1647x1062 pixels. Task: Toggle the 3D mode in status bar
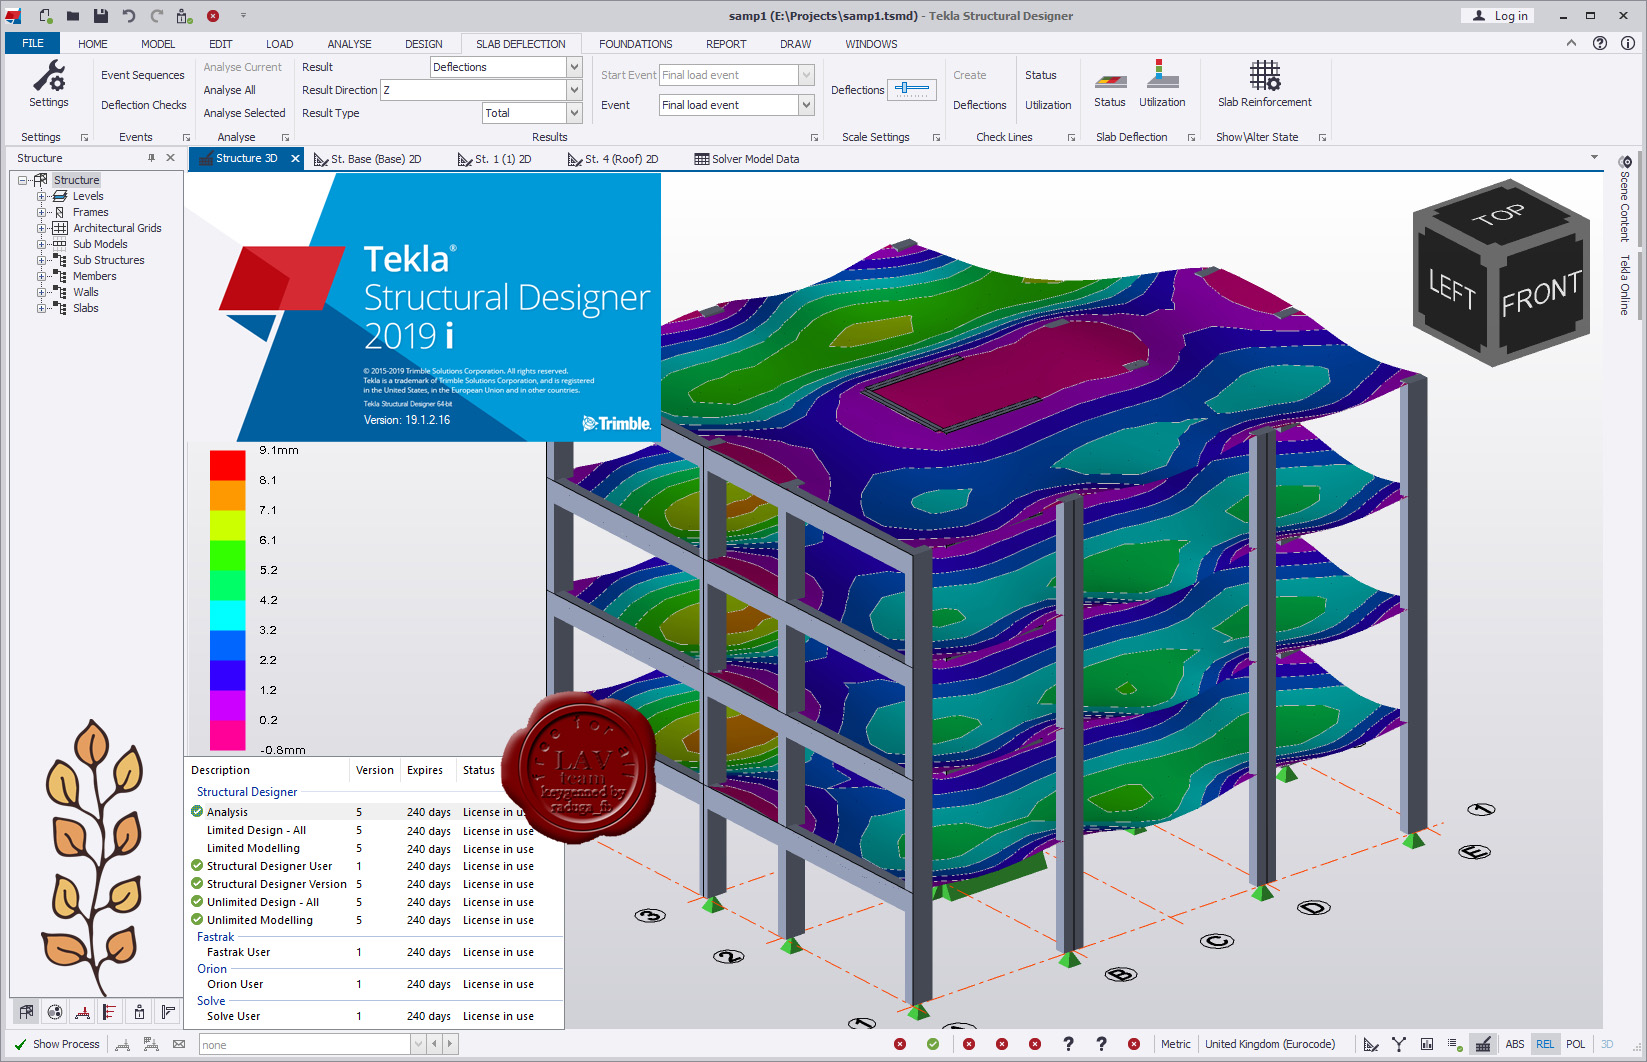point(1607,1044)
